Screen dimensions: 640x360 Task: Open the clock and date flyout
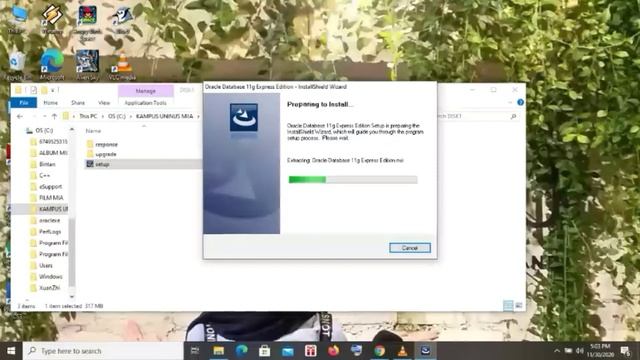click(x=600, y=351)
